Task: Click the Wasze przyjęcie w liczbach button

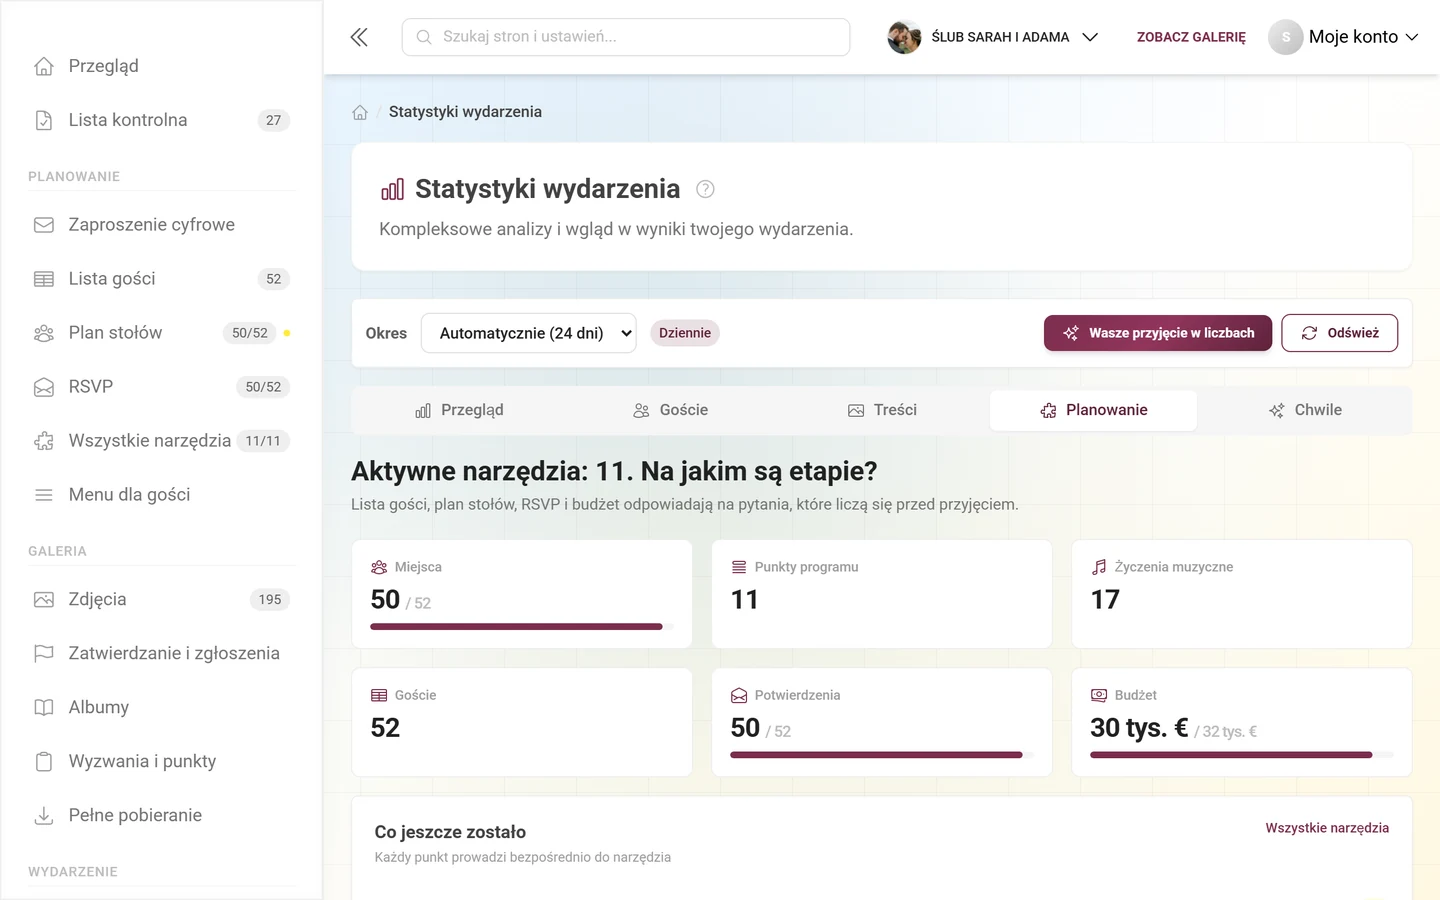Action: [x=1158, y=333]
